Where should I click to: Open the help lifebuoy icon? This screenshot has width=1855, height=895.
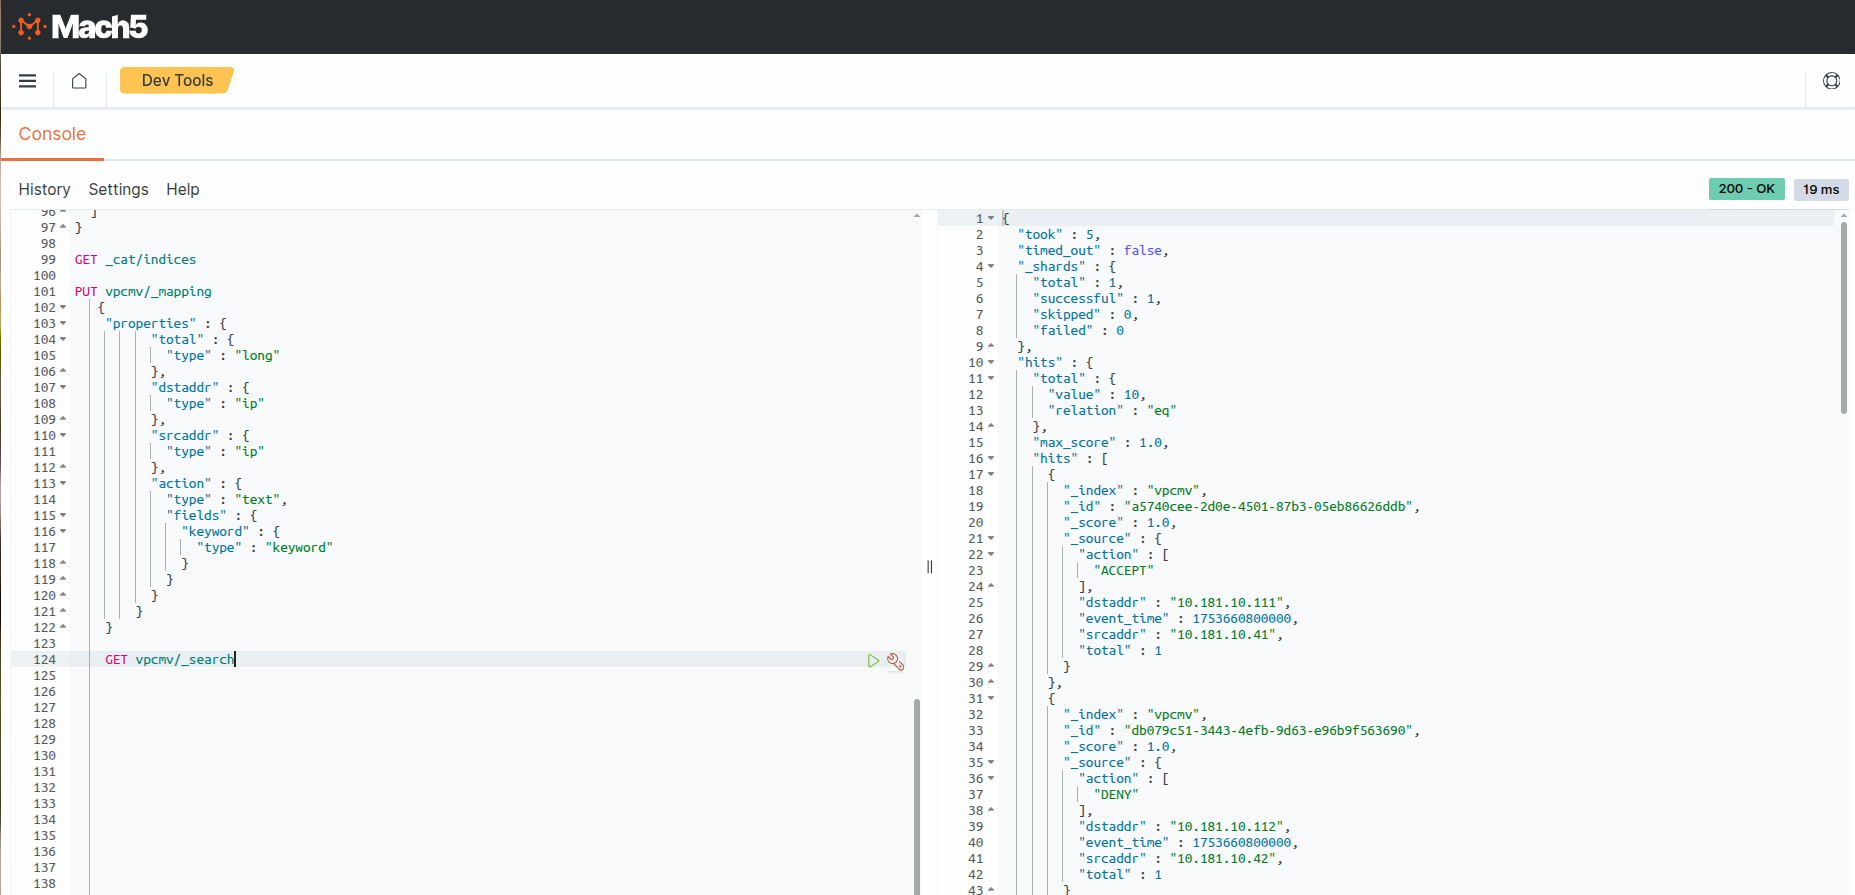point(1831,81)
